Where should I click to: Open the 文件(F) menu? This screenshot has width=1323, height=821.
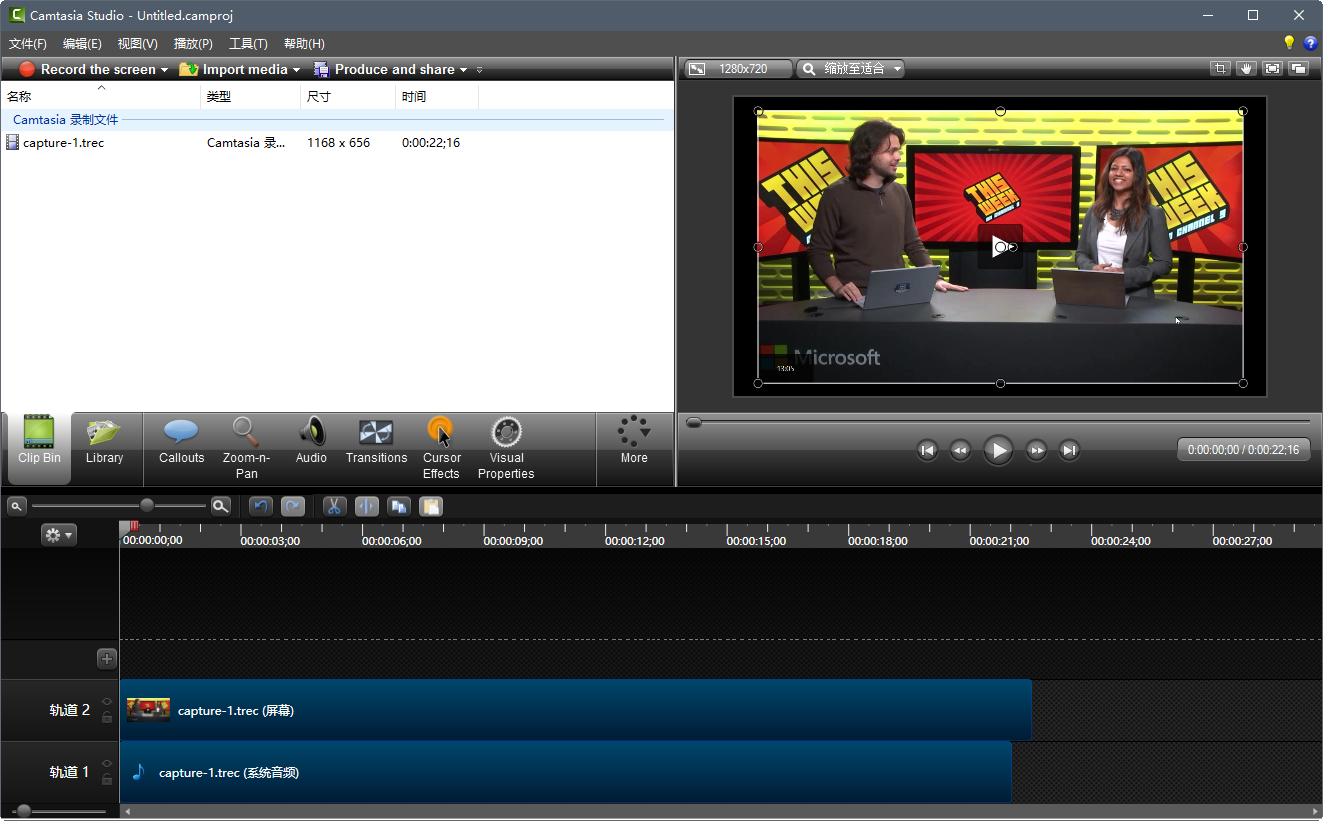pos(28,44)
